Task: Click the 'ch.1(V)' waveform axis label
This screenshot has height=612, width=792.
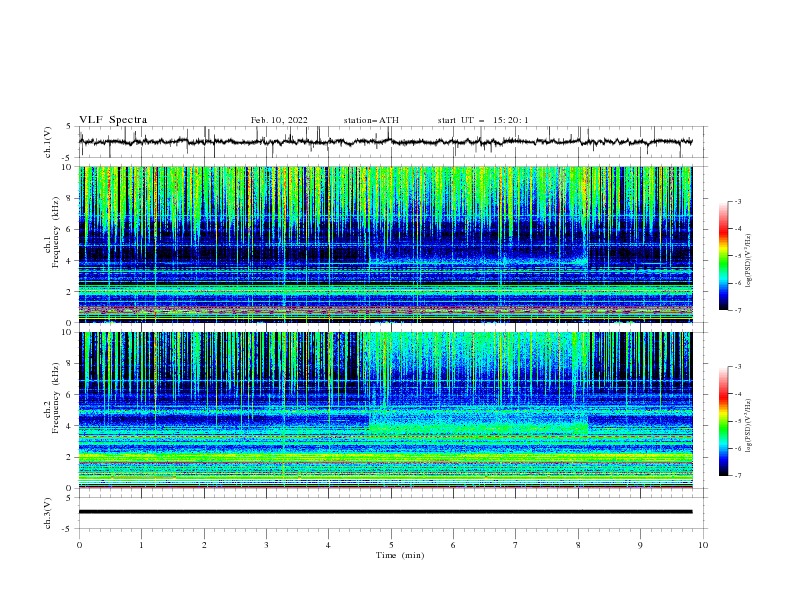Action: (48, 142)
